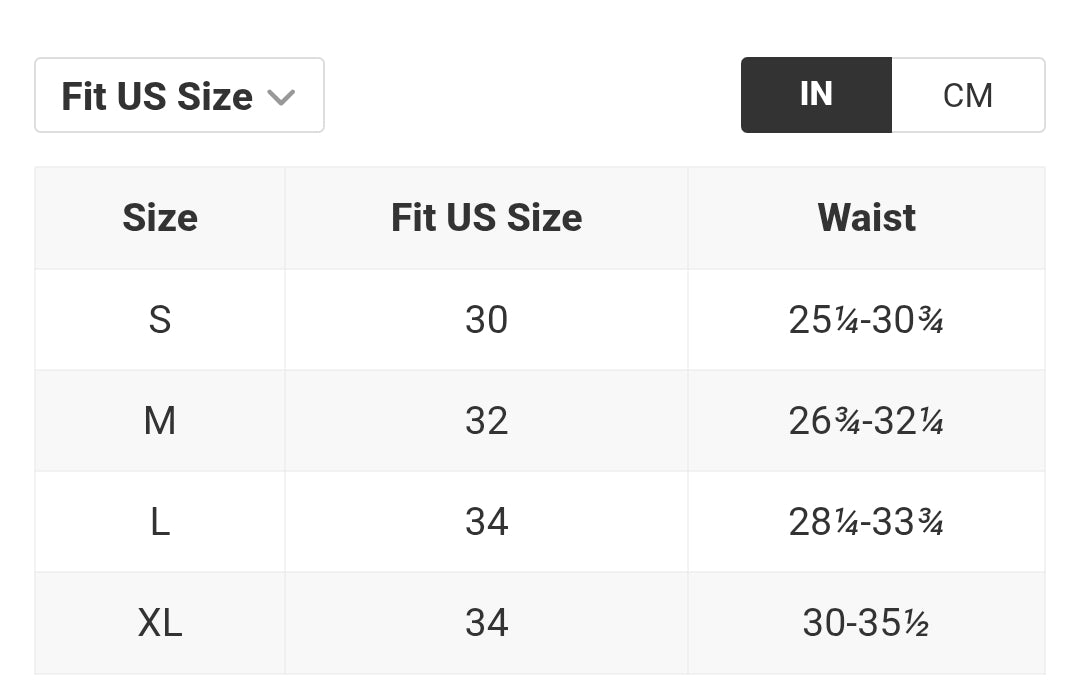The height and width of the screenshot is (696, 1080).
Task: Click Fit US Size value 30
Action: click(x=486, y=320)
